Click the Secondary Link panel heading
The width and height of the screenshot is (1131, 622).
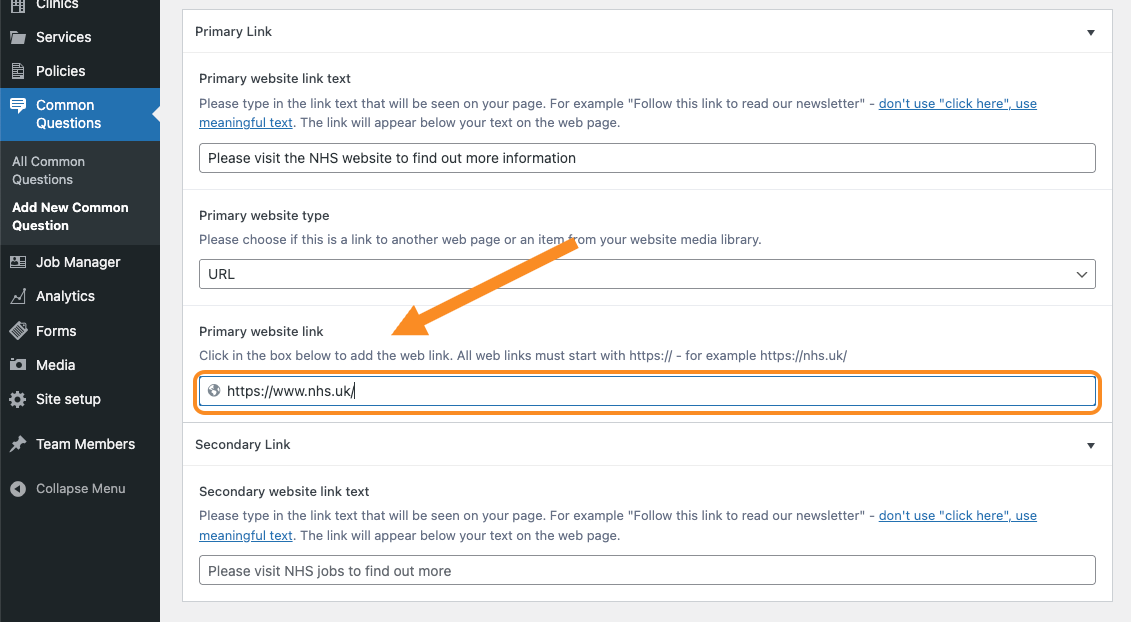click(242, 444)
